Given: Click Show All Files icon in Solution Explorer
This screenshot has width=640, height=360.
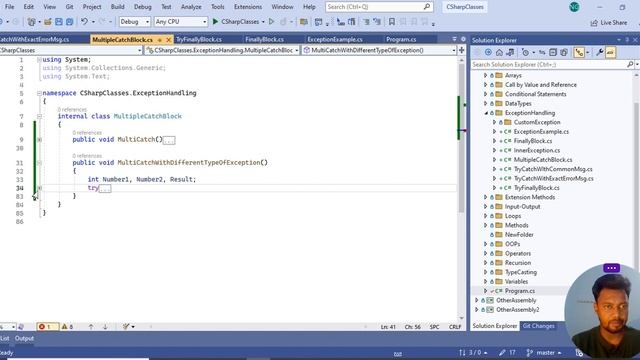Looking at the screenshot, I should point(564,53).
